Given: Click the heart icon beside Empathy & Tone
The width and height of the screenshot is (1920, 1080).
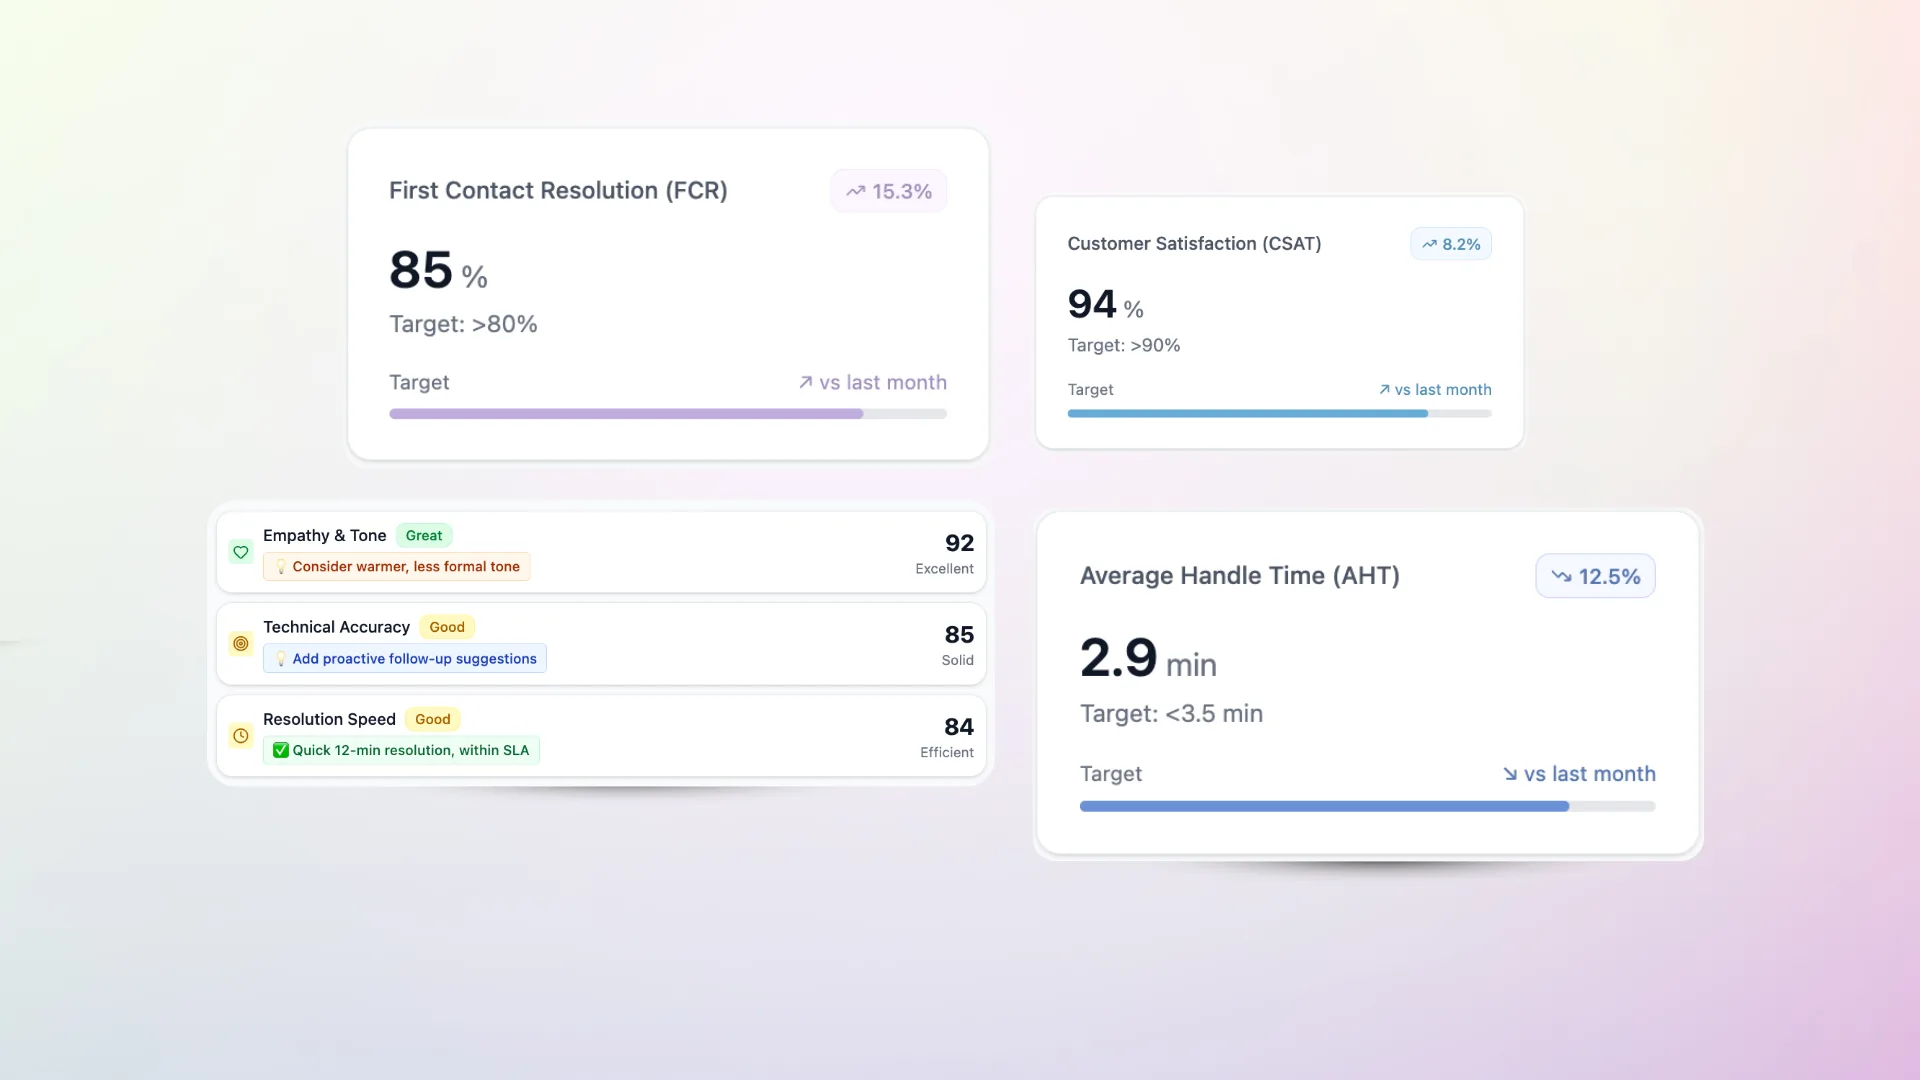Looking at the screenshot, I should 241,552.
